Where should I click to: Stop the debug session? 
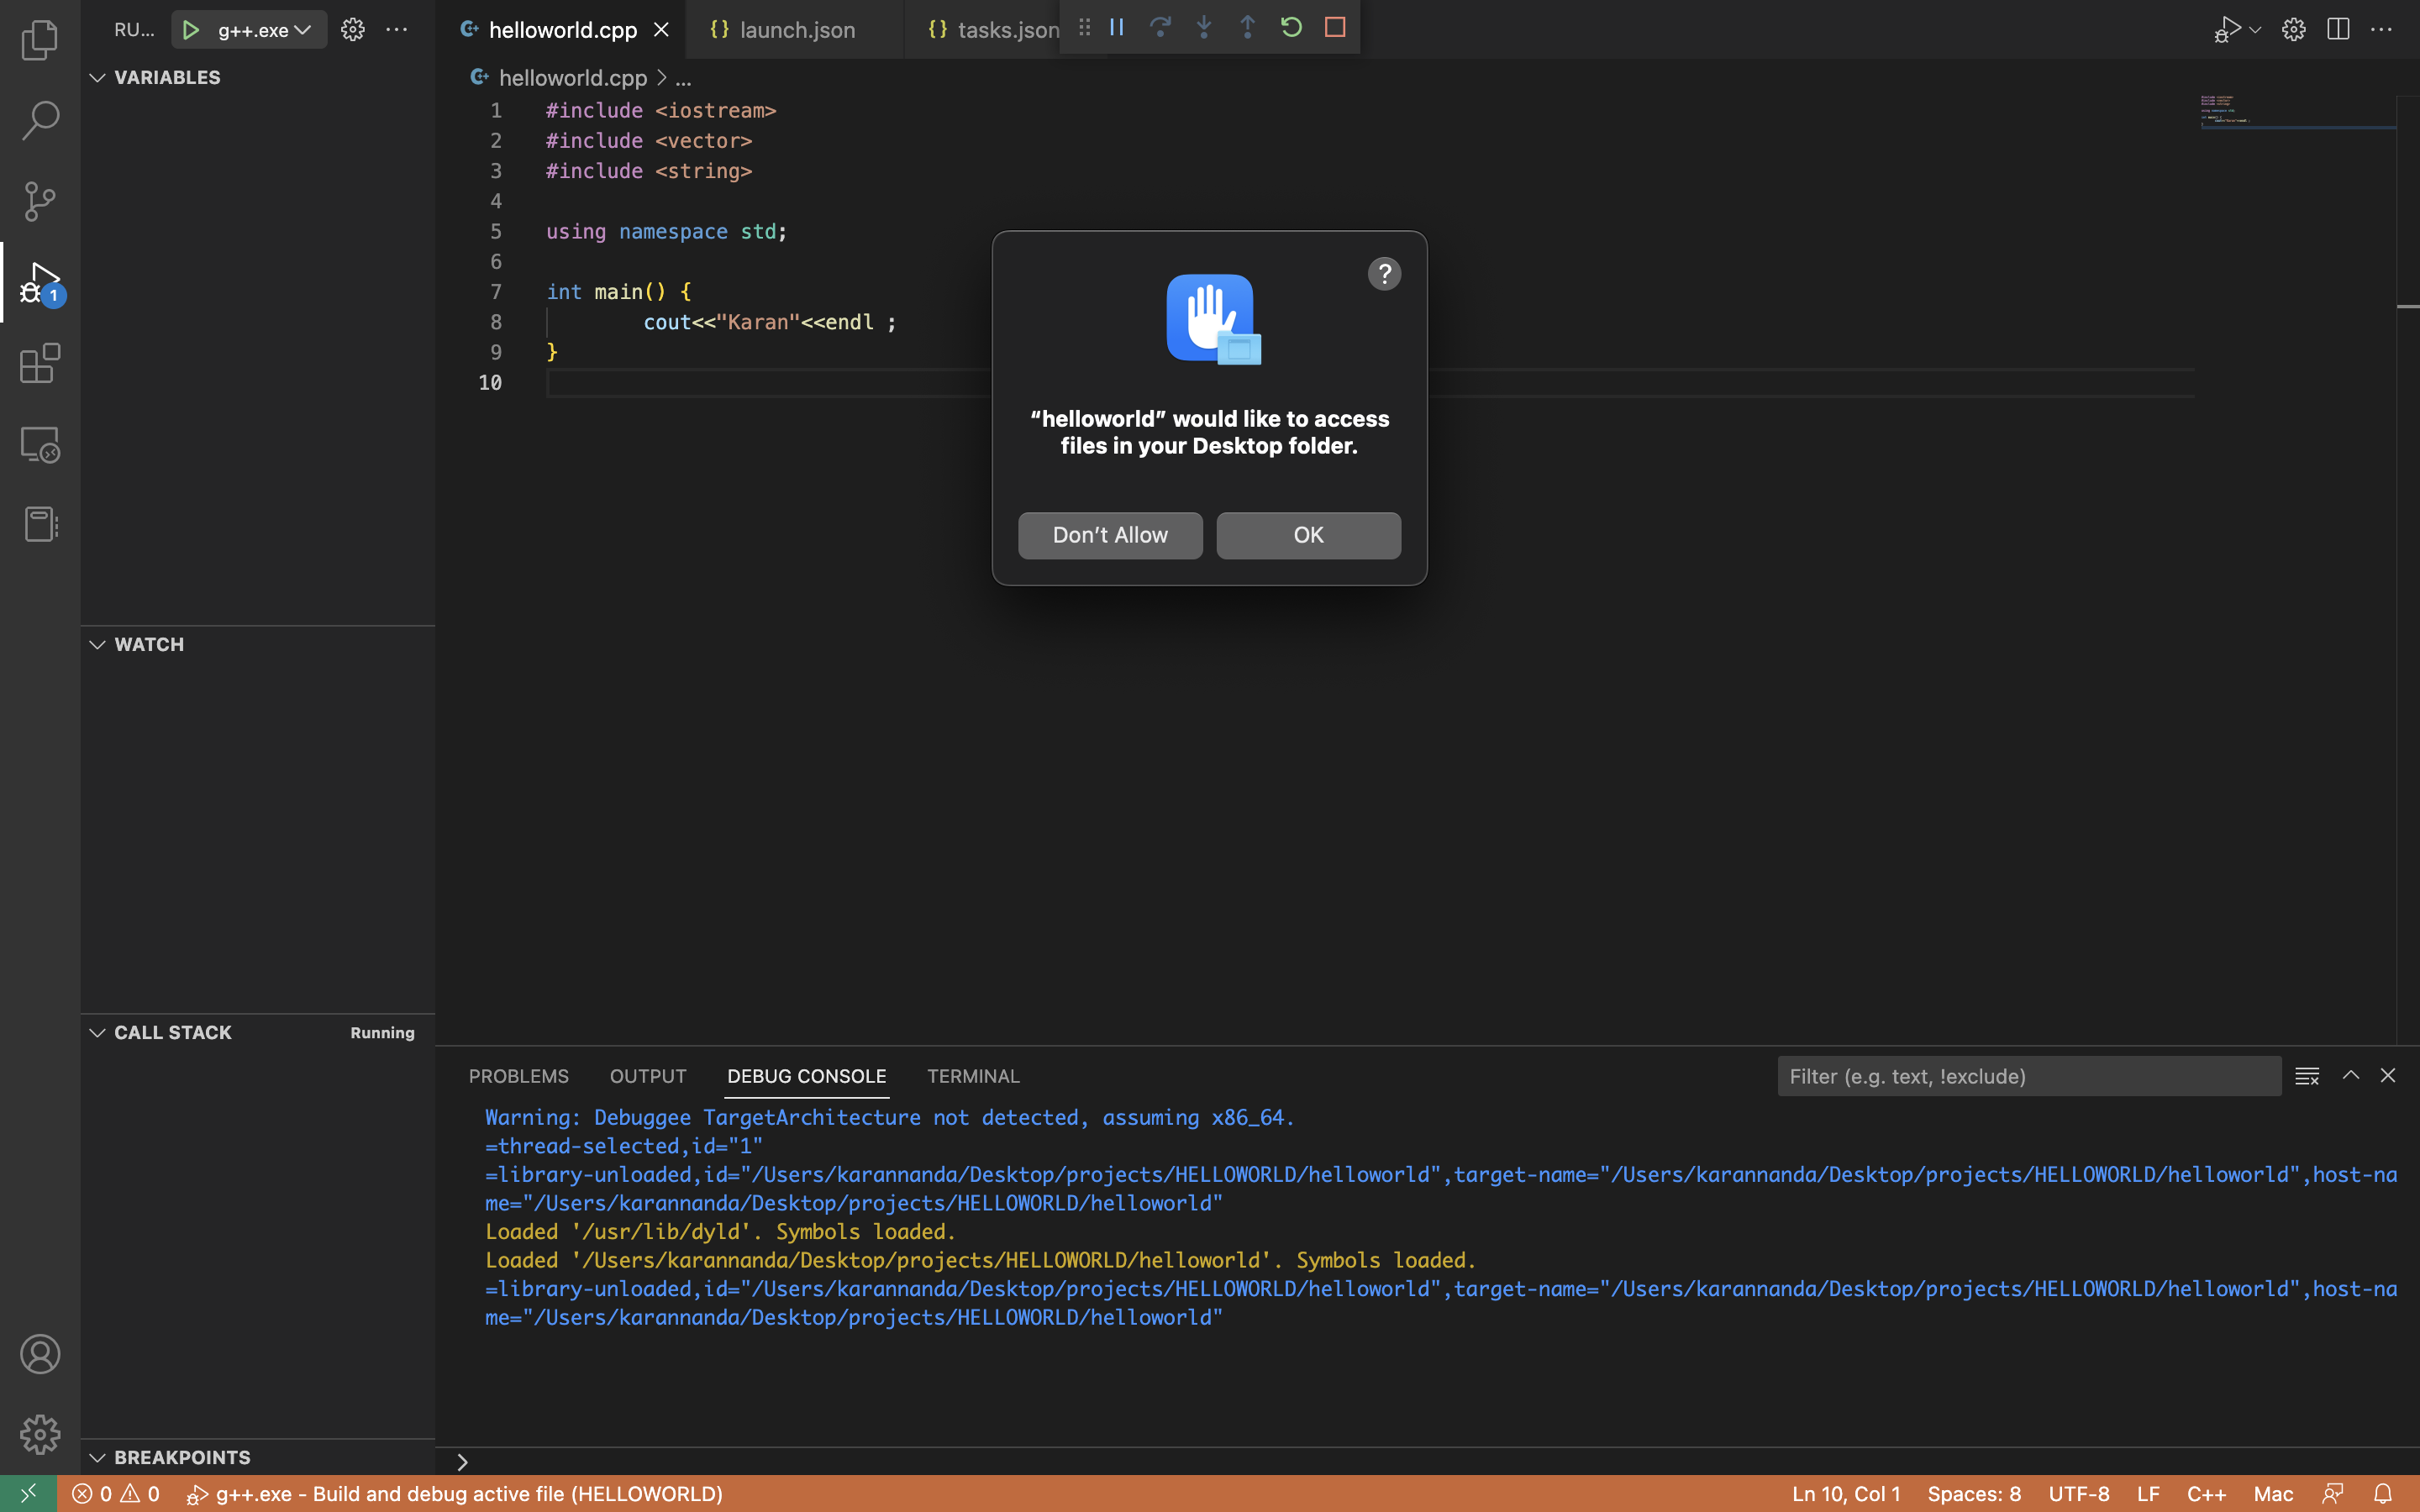(1335, 27)
